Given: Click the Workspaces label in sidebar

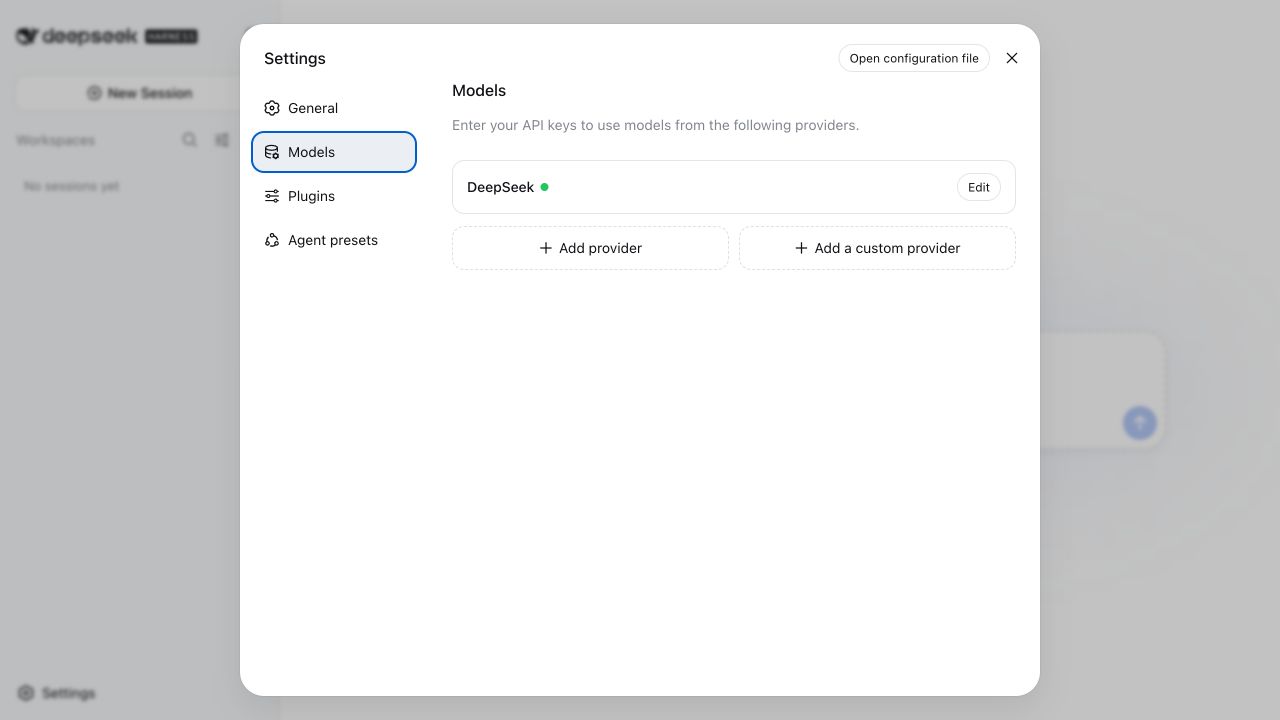Looking at the screenshot, I should 56,140.
